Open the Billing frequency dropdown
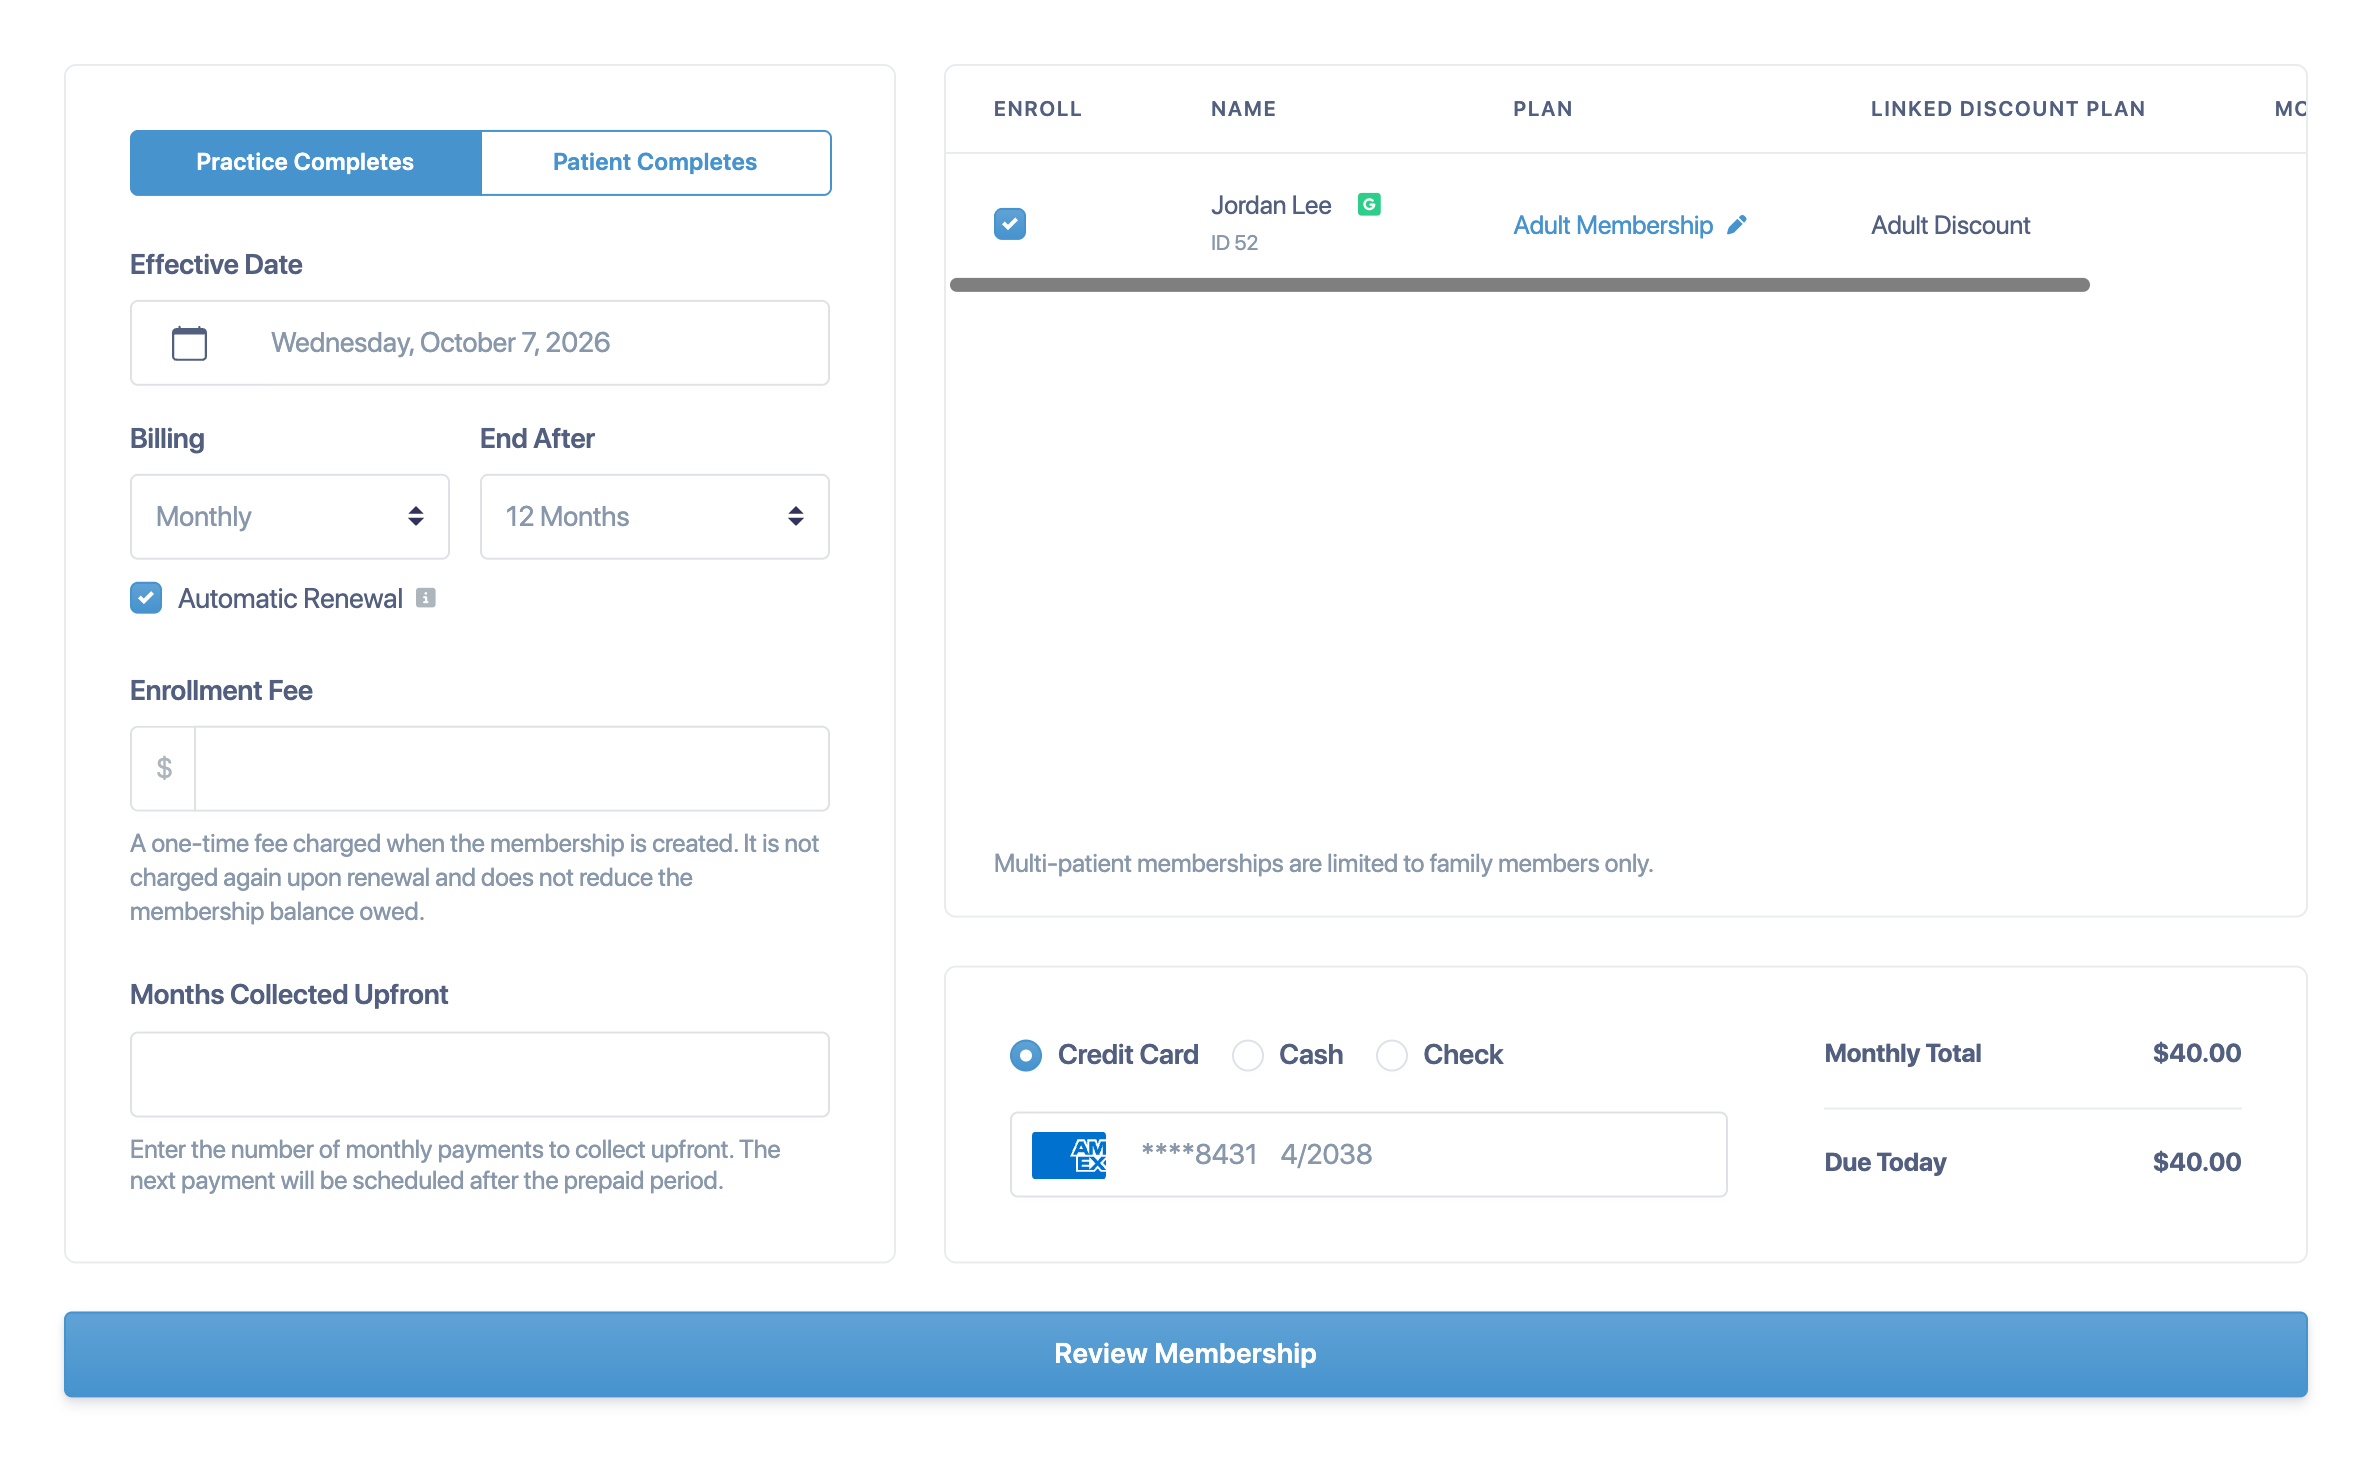This screenshot has height=1462, width=2372. (x=290, y=517)
